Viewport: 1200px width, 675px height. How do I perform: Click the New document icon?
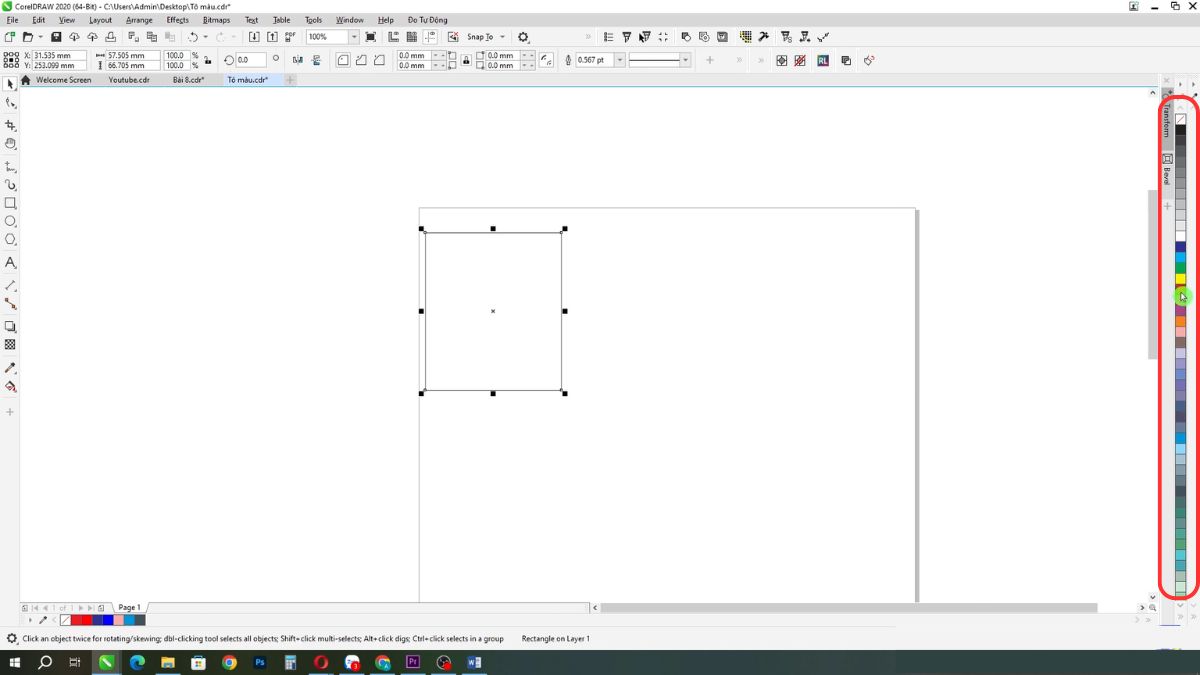10,37
